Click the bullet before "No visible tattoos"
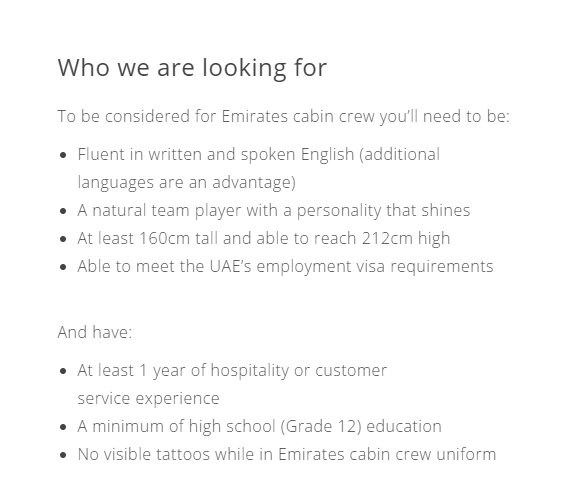The image size is (570, 503). 63,455
